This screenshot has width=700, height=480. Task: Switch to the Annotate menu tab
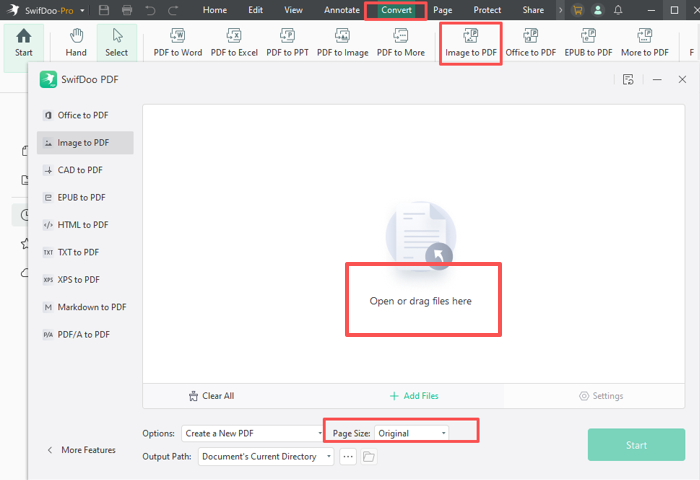[x=342, y=10]
